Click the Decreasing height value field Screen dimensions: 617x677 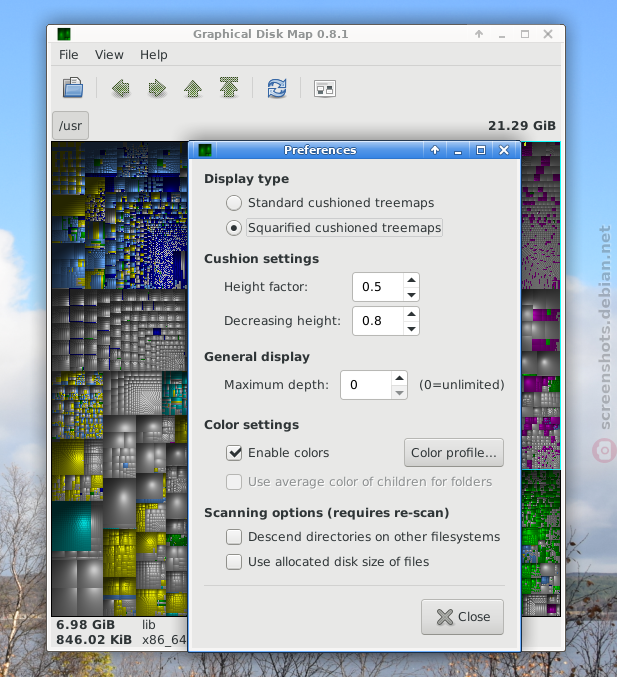tap(378, 321)
